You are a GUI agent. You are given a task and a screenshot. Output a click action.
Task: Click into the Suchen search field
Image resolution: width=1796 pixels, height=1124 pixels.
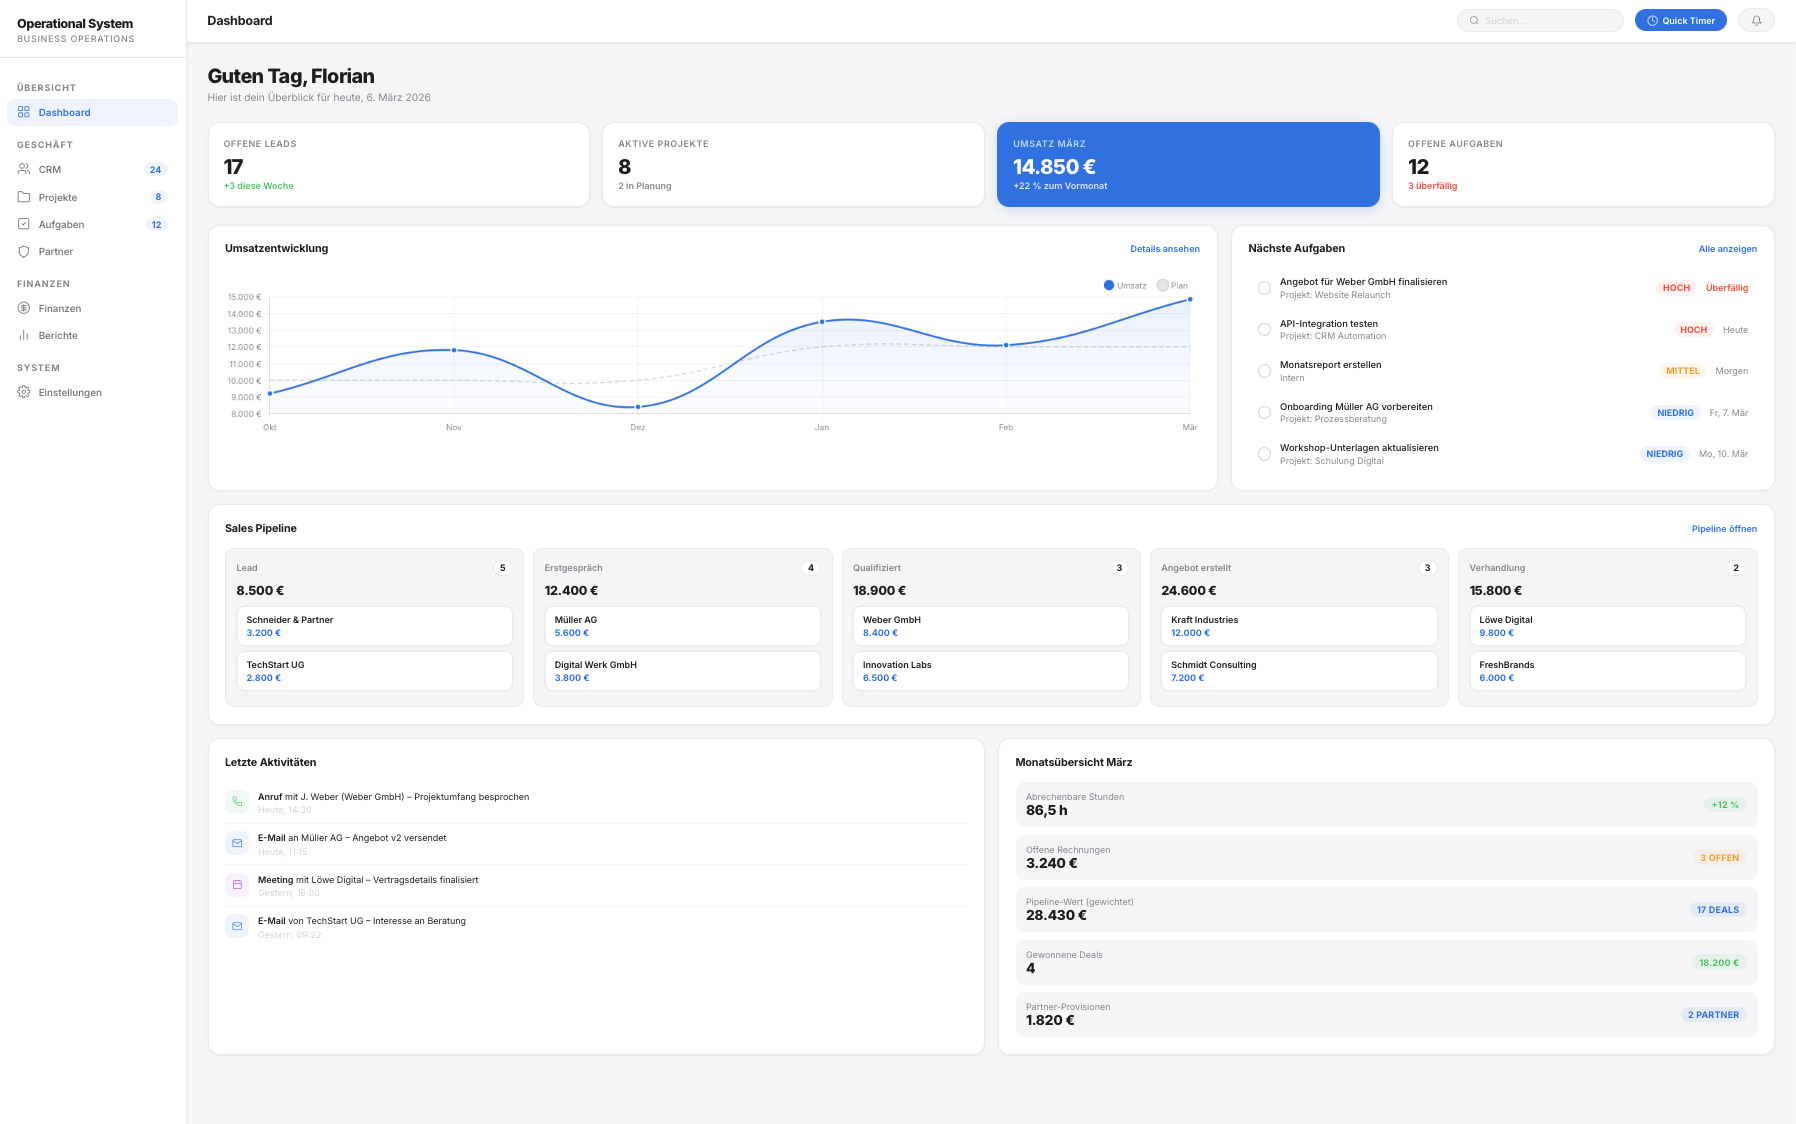(x=1540, y=20)
